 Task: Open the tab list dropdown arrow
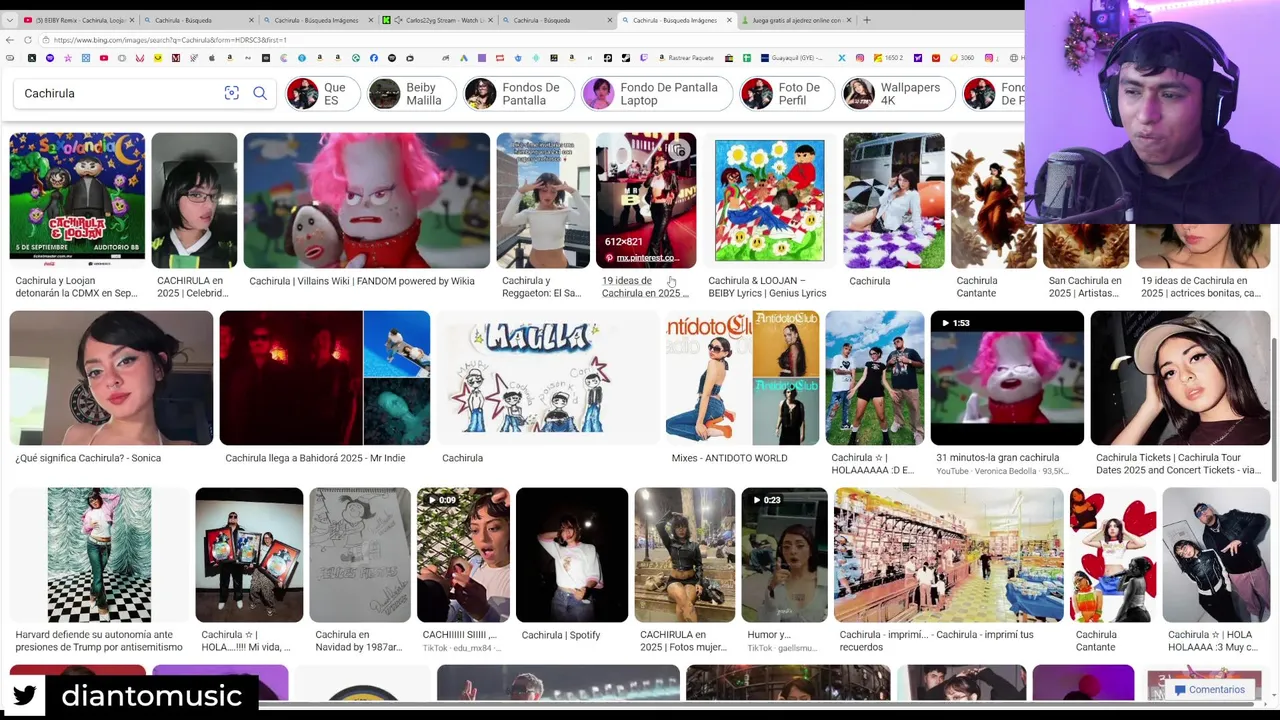[8, 20]
